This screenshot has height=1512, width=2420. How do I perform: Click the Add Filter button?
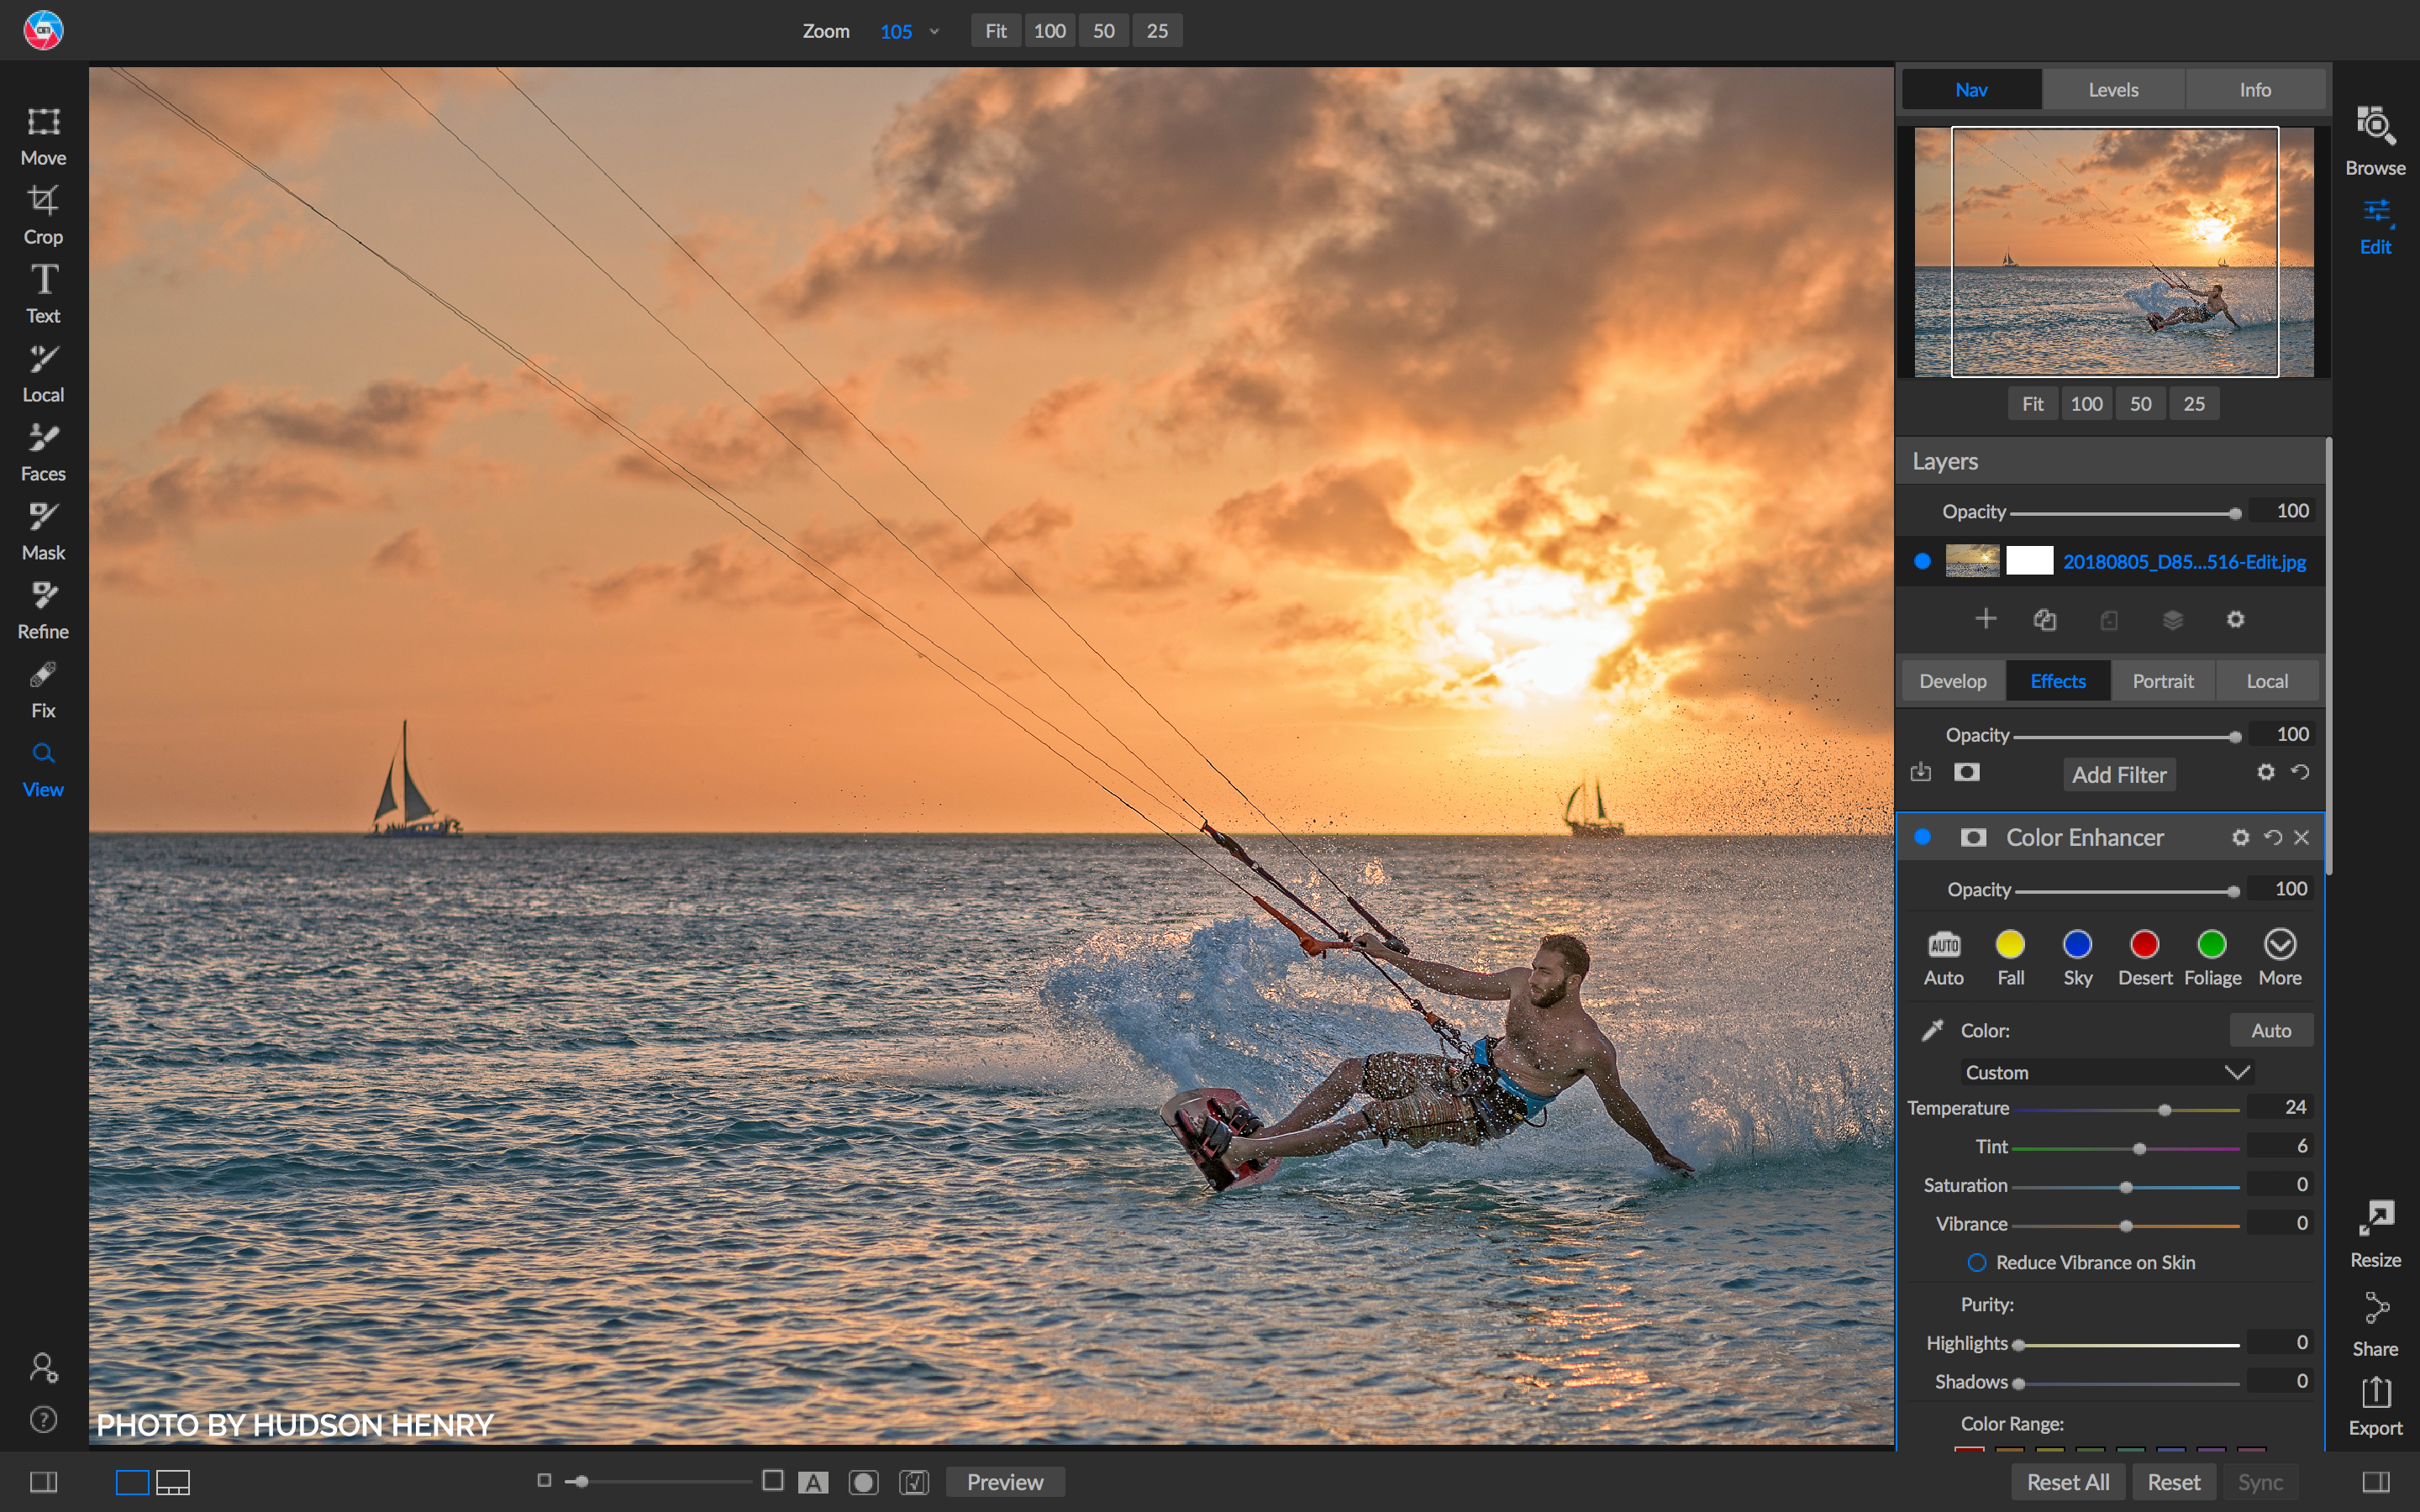click(x=2118, y=774)
